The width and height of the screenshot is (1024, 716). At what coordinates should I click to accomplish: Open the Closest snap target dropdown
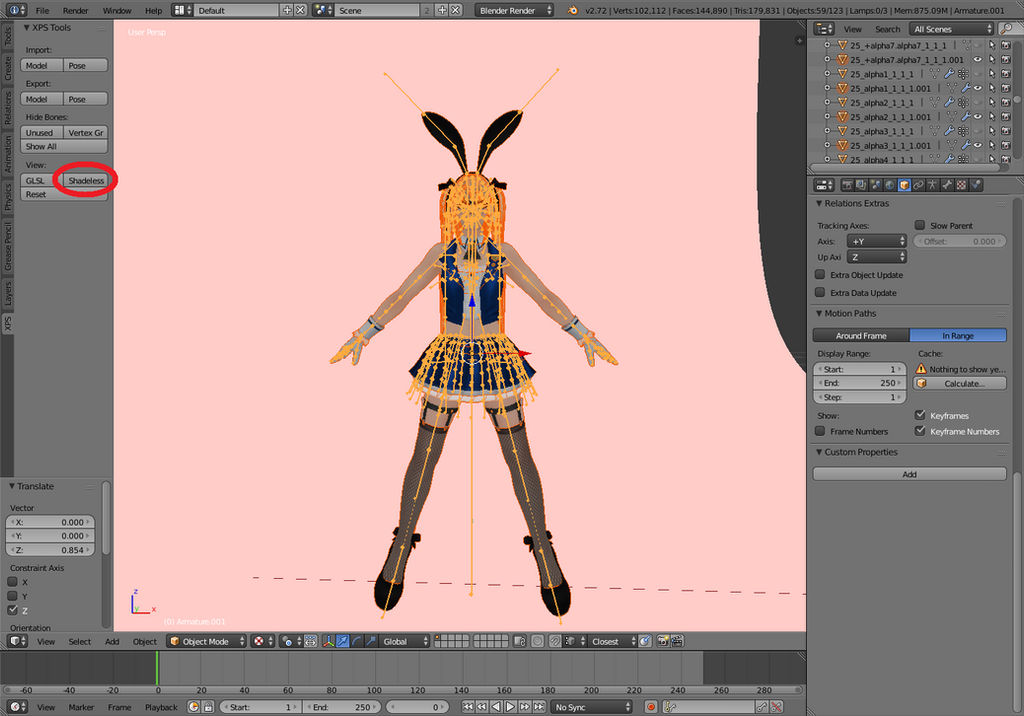click(613, 642)
